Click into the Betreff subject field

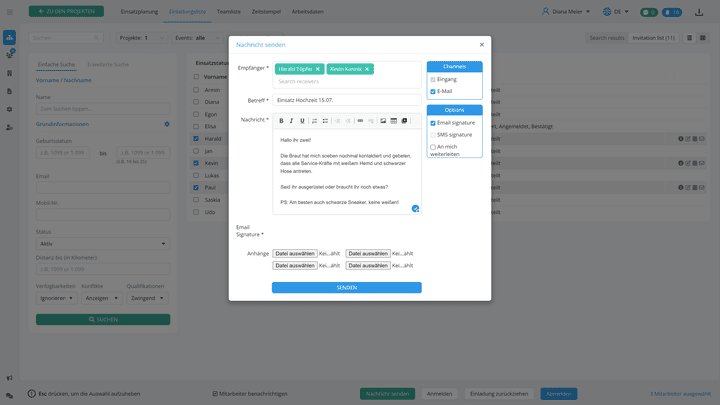click(346, 100)
